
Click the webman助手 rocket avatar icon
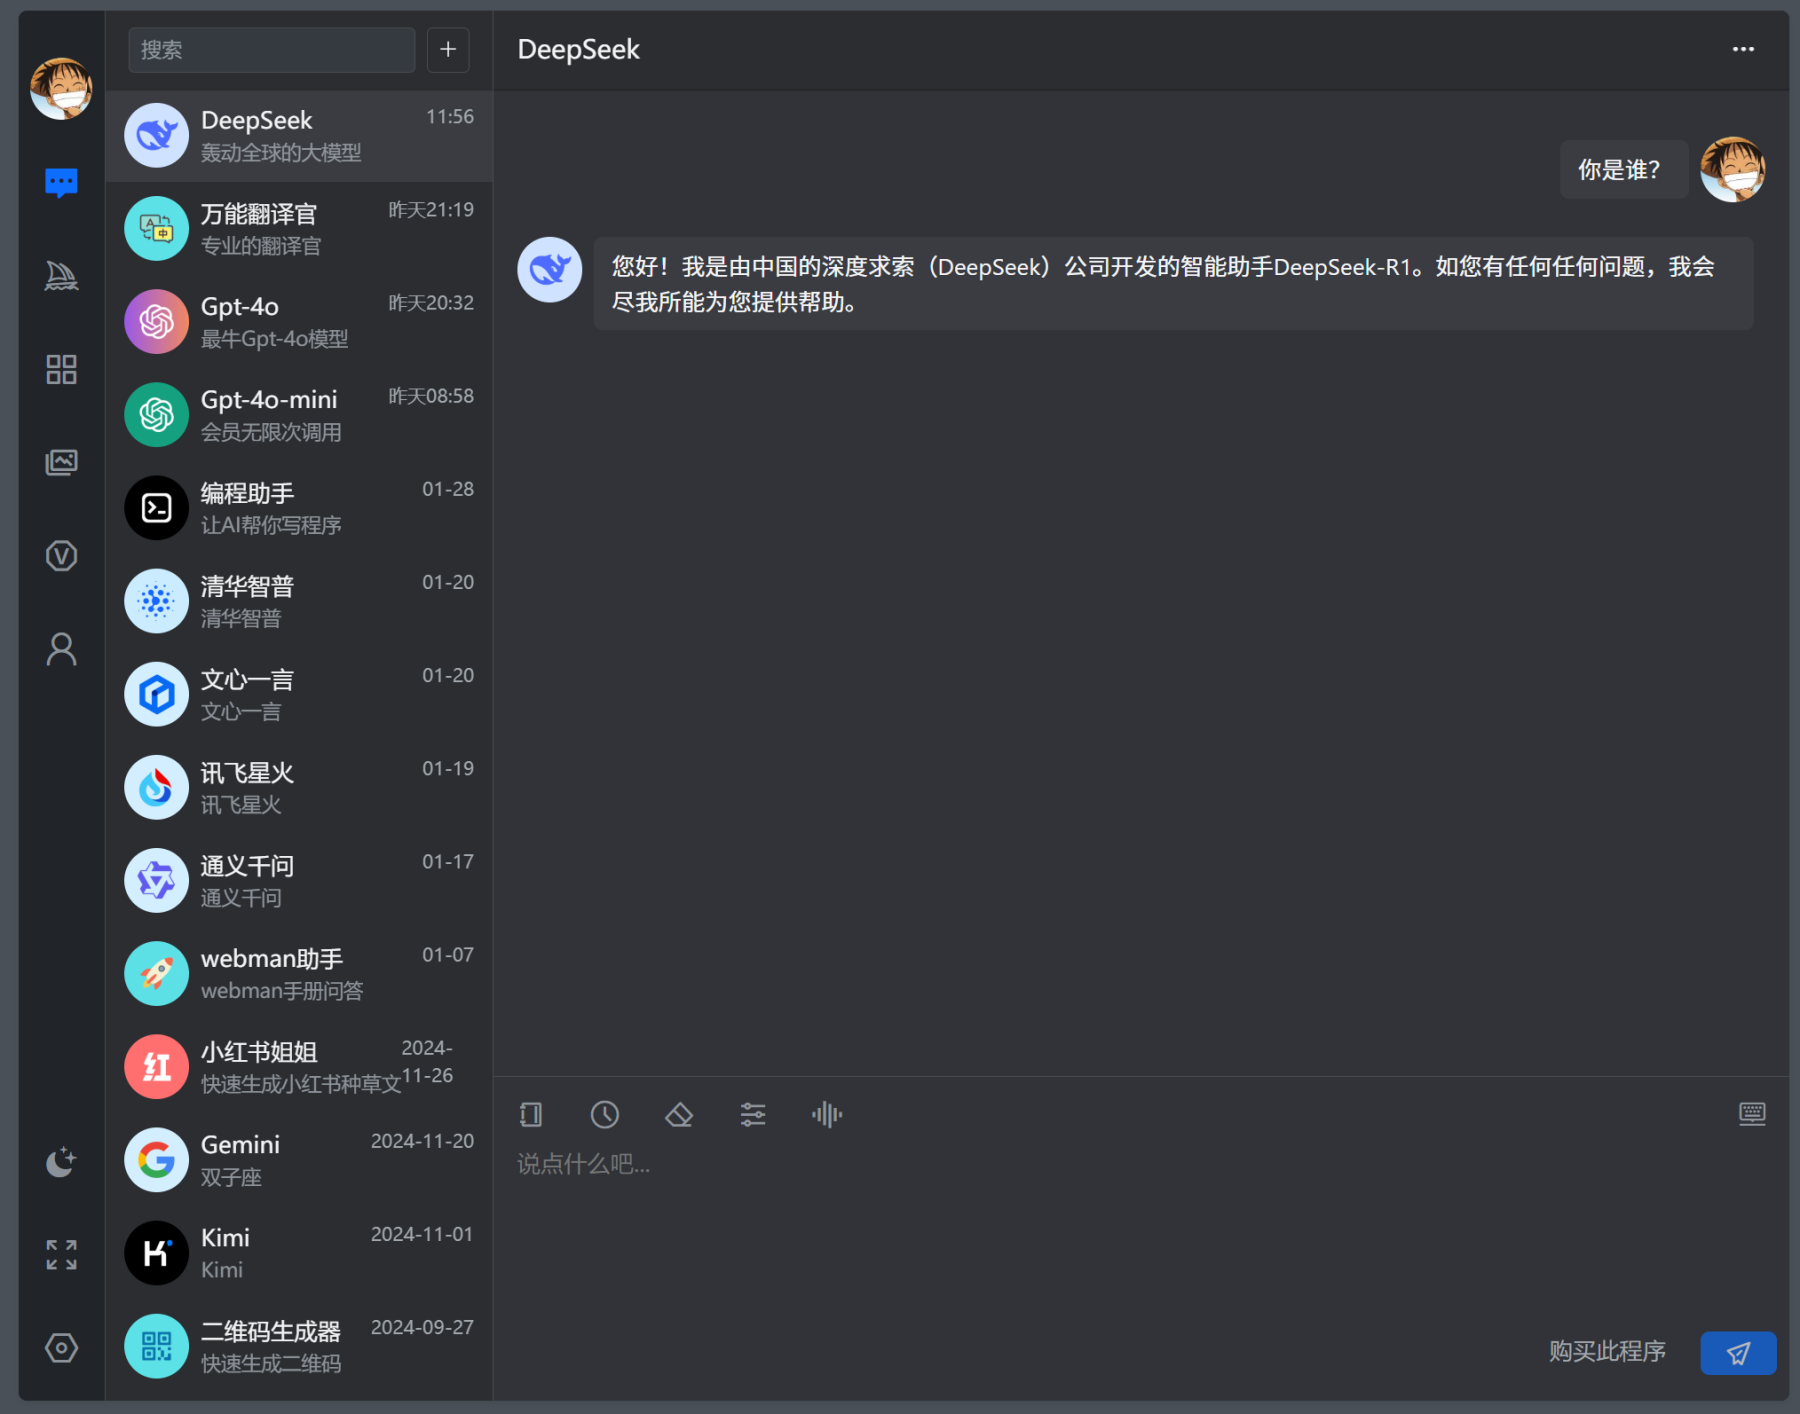156,973
